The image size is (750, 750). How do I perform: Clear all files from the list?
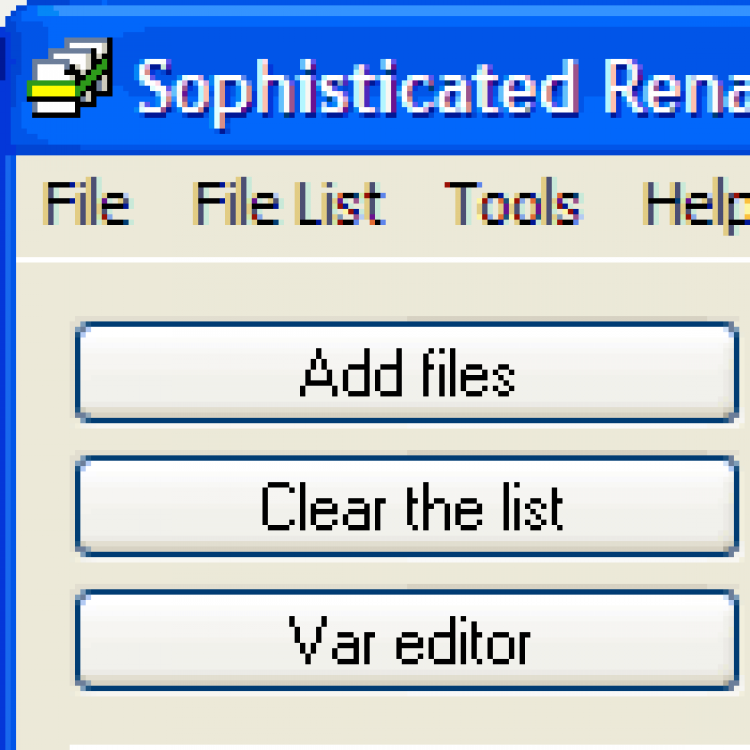click(407, 506)
